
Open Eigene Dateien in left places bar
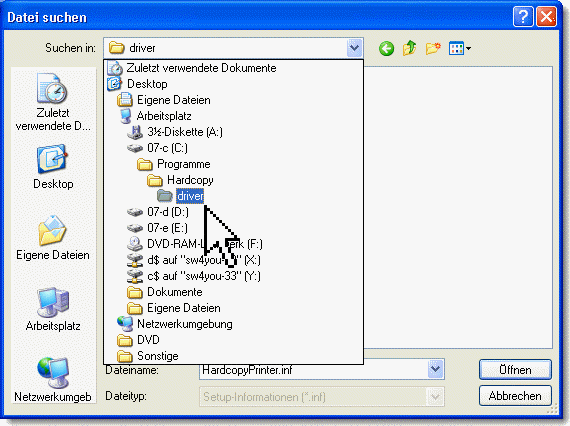(53, 237)
